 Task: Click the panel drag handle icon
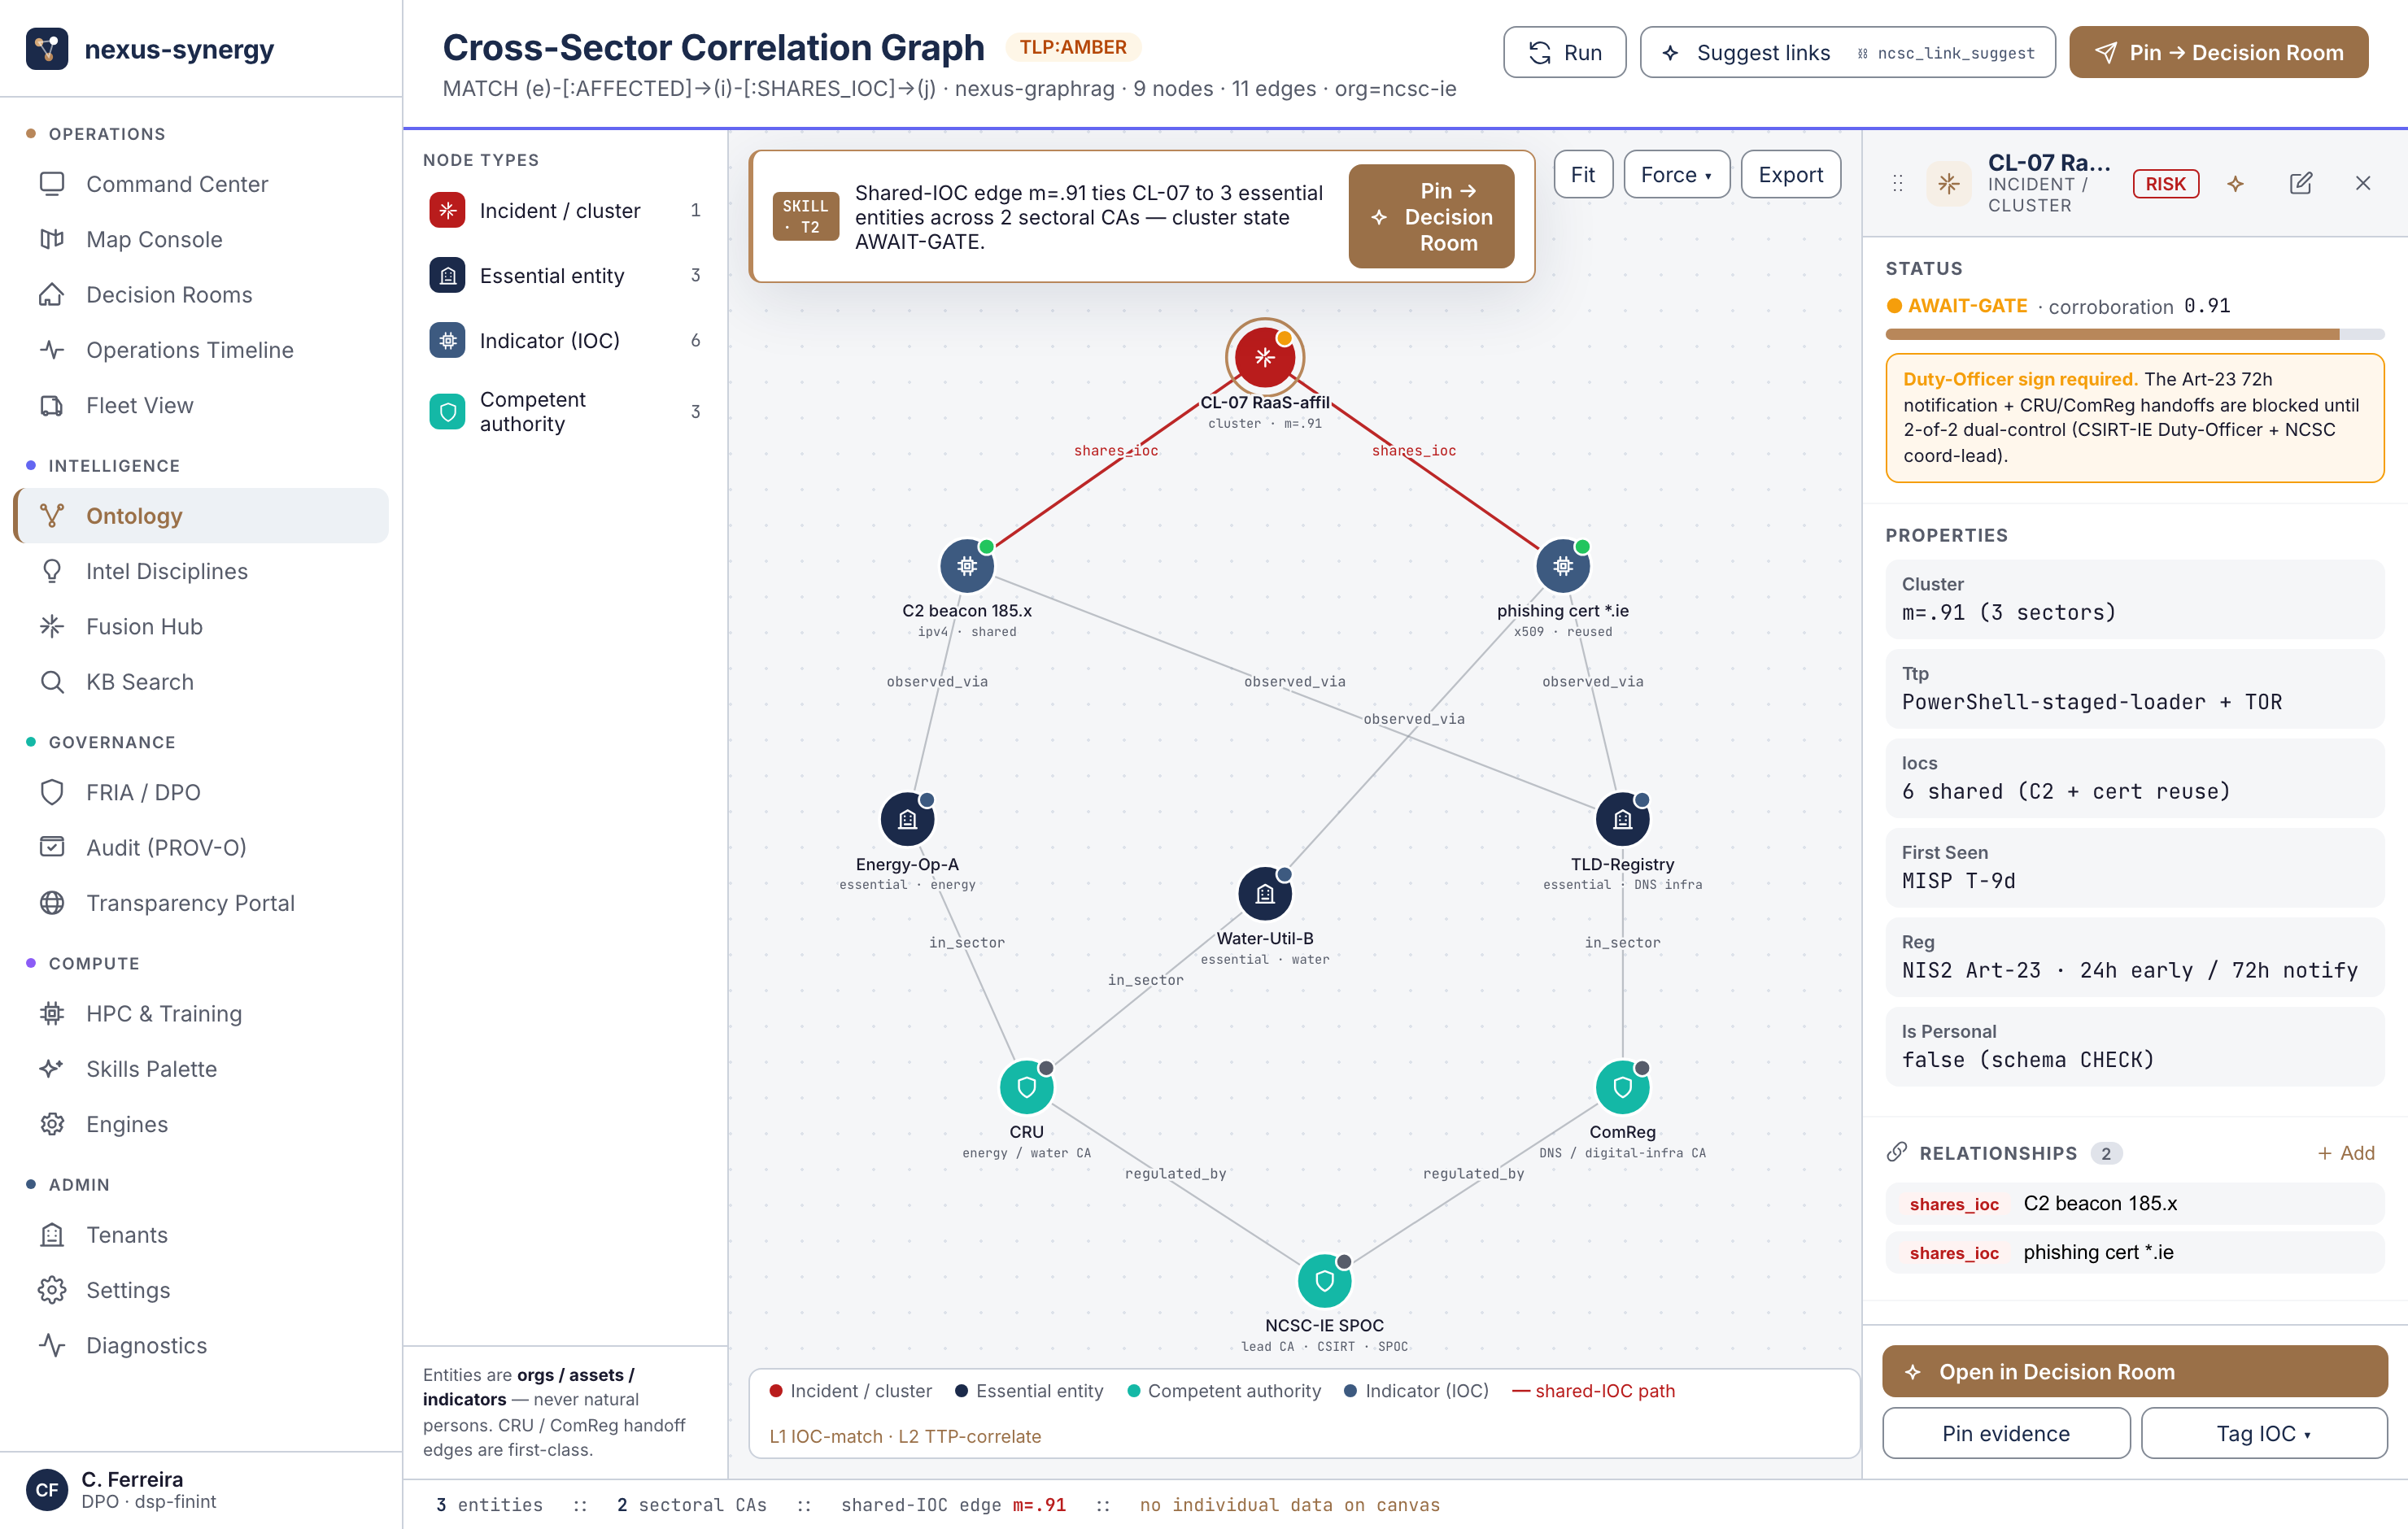click(x=1897, y=184)
